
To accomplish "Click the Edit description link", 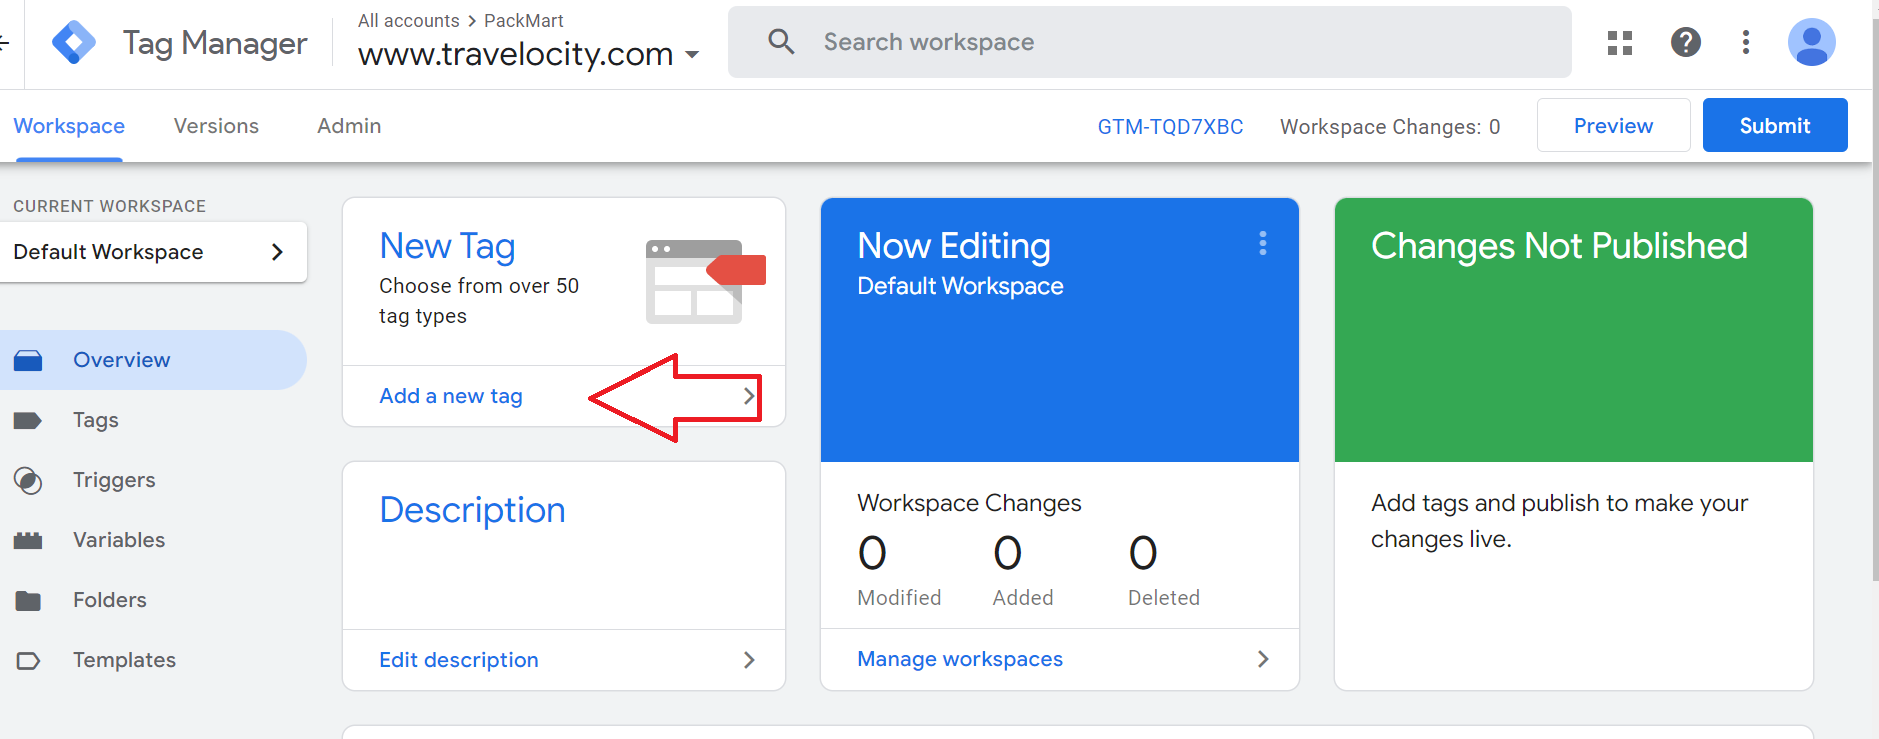I will (459, 660).
